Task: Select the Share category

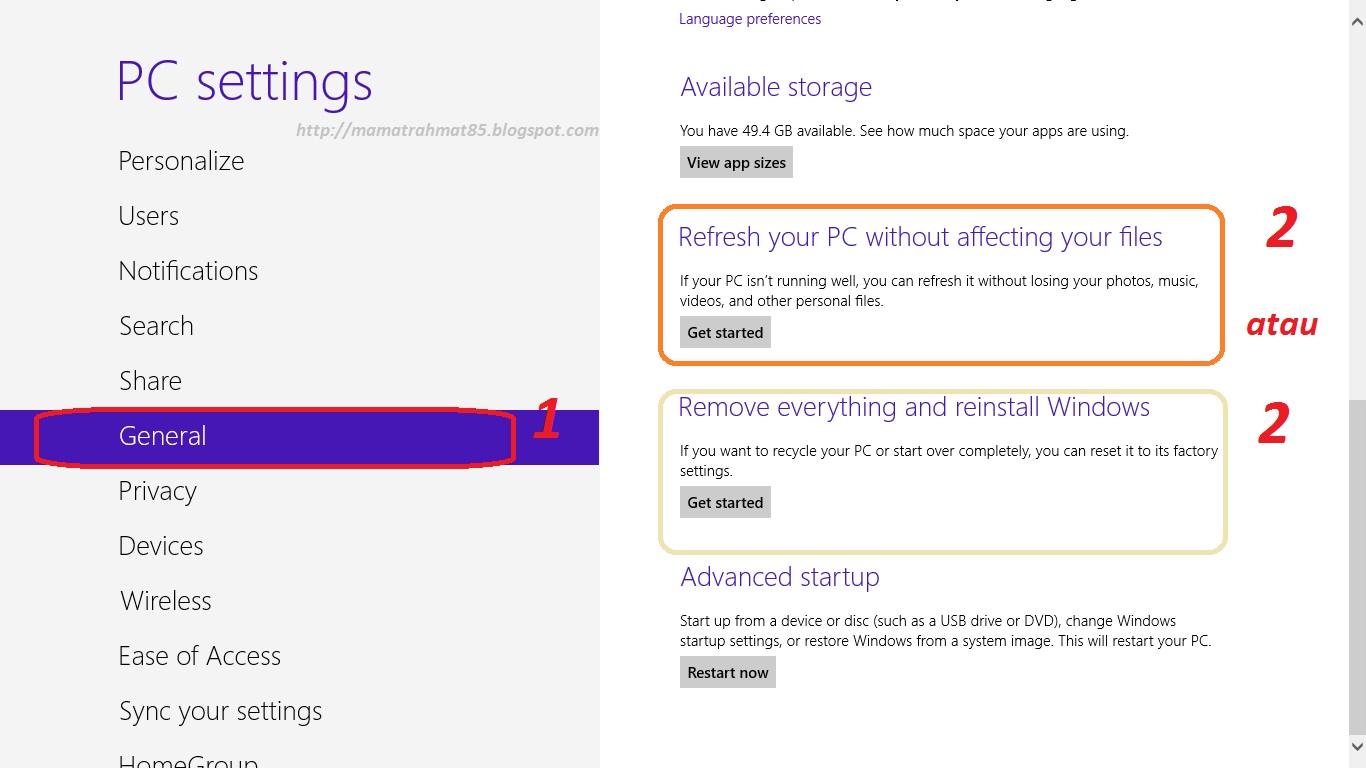Action: pyautogui.click(x=150, y=381)
